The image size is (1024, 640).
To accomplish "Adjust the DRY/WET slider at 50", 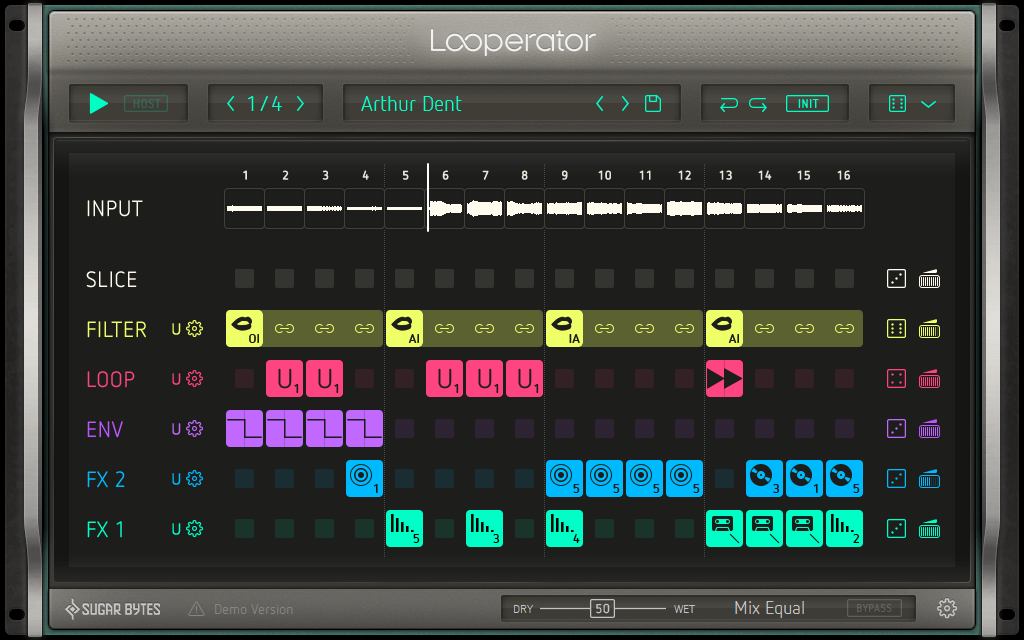I will (x=602, y=609).
